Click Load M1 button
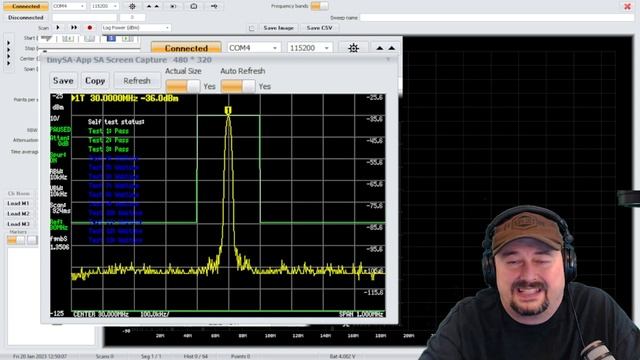Screen dimensions: 640x360 tap(18, 203)
